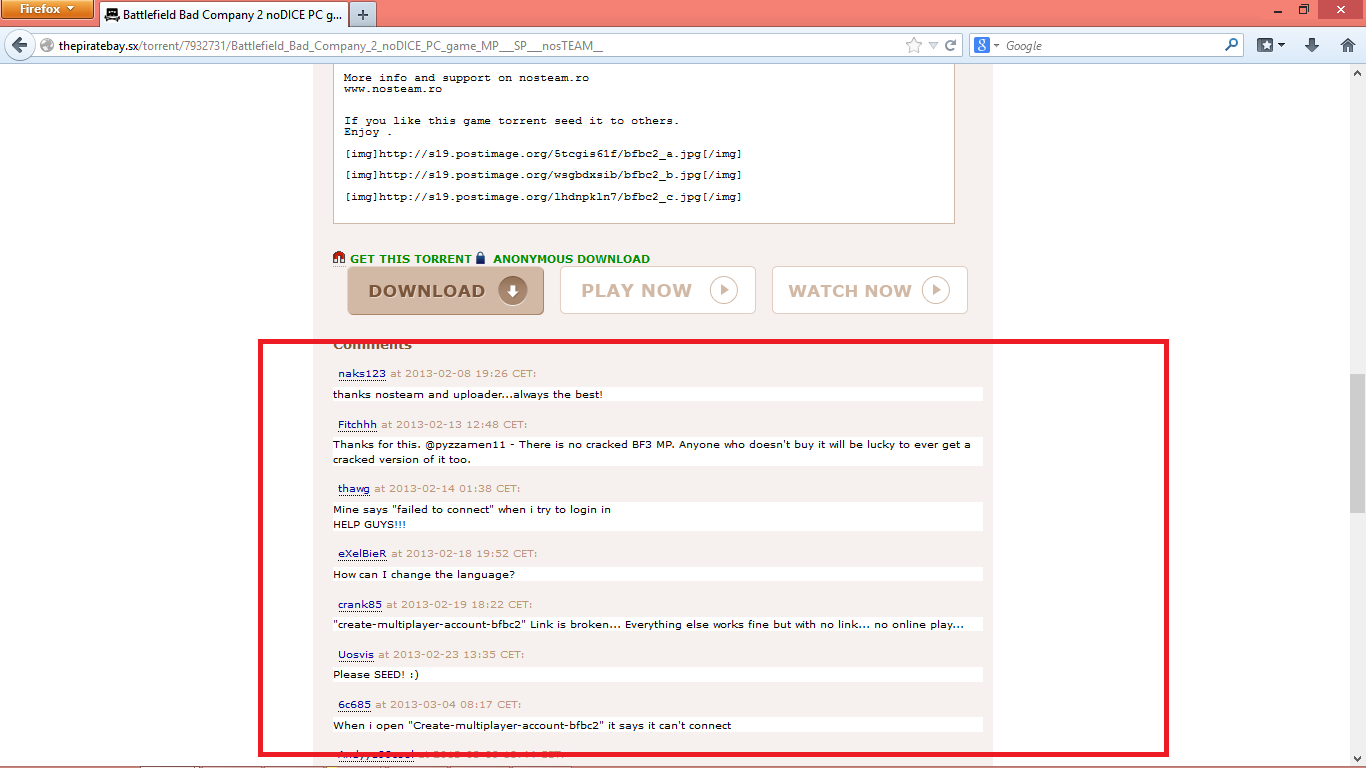Image resolution: width=1366 pixels, height=768 pixels.
Task: Click the bfbc2_a.jpg image URL line
Action: (x=543, y=154)
